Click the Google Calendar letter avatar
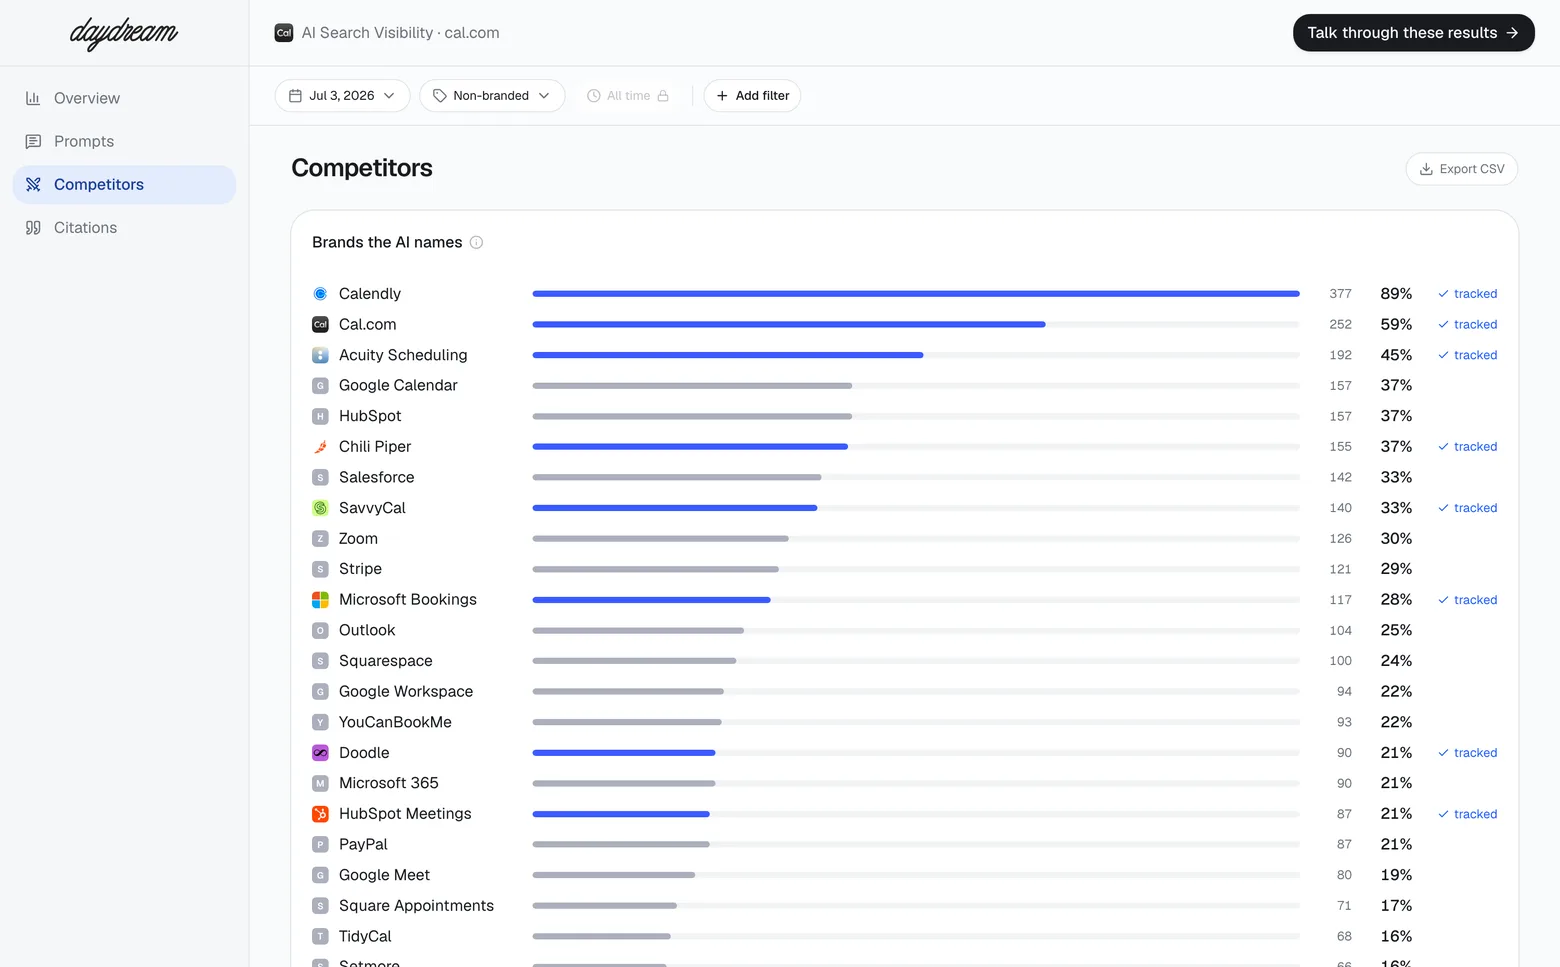The image size is (1560, 967). click(x=320, y=386)
